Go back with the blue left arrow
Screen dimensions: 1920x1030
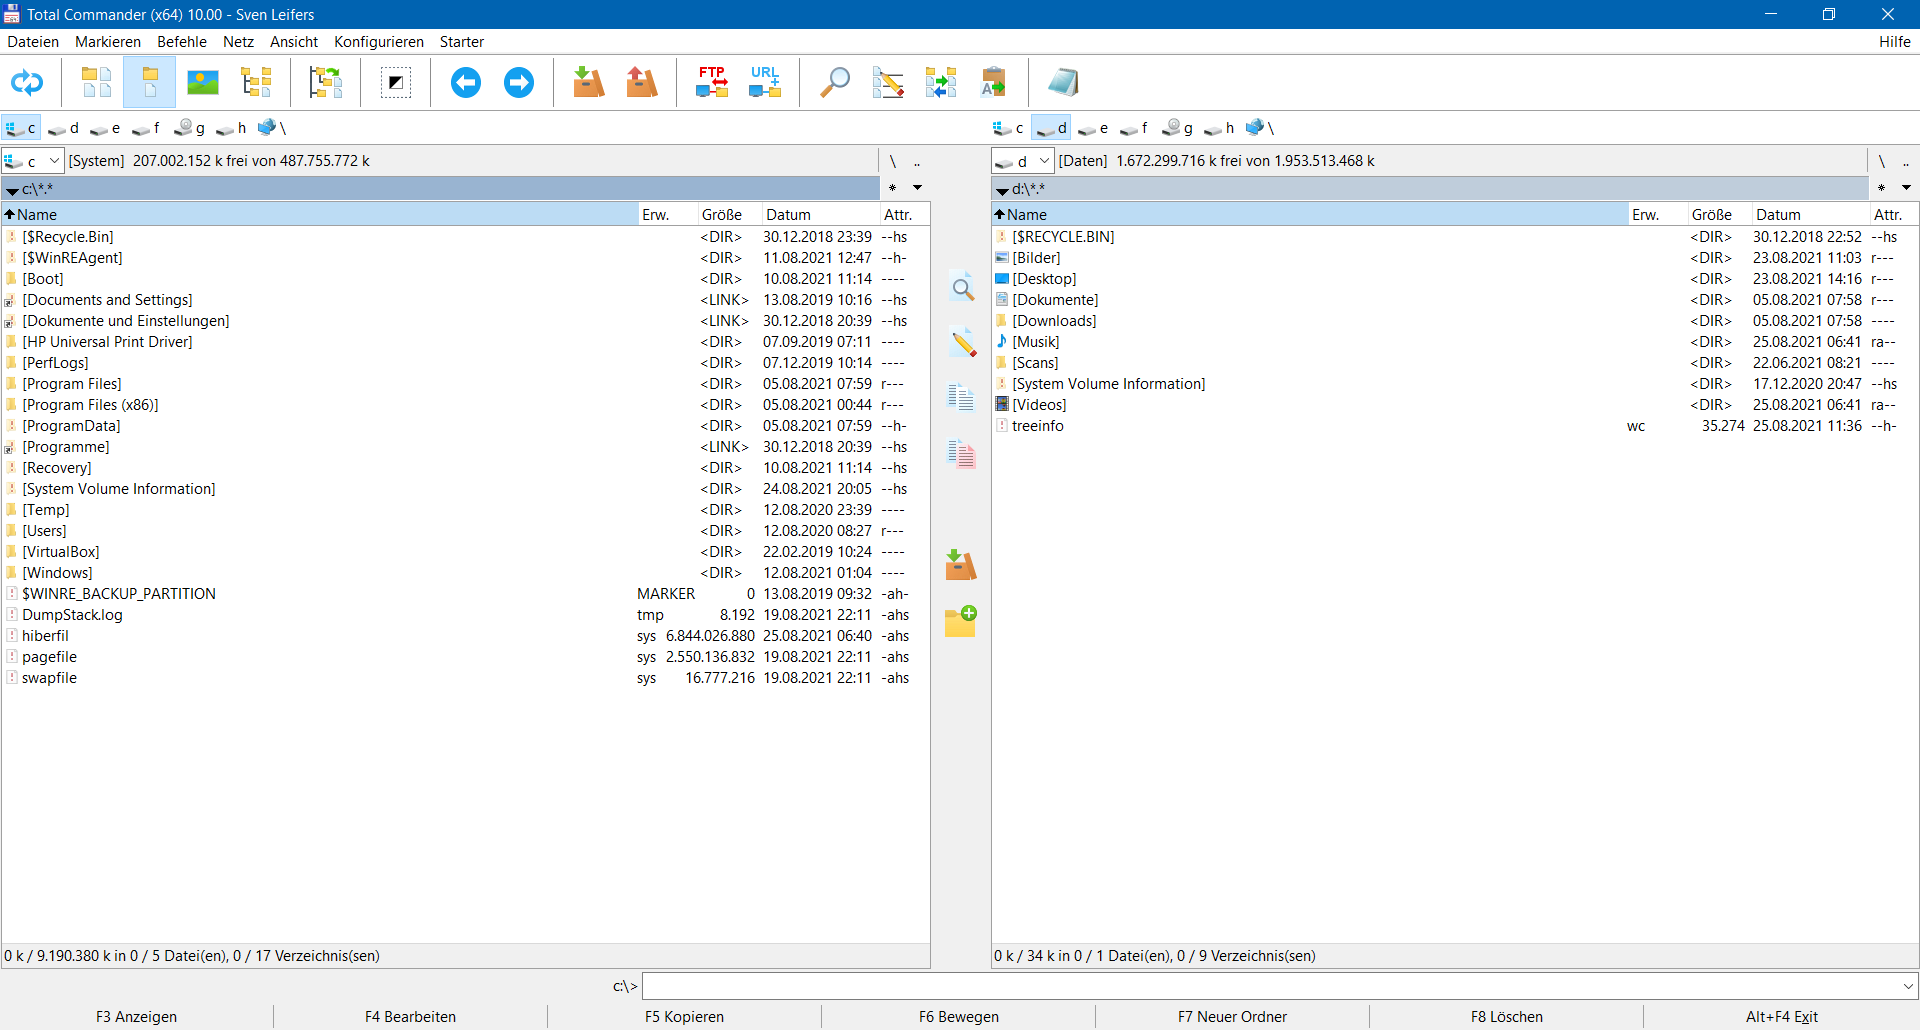(x=465, y=83)
